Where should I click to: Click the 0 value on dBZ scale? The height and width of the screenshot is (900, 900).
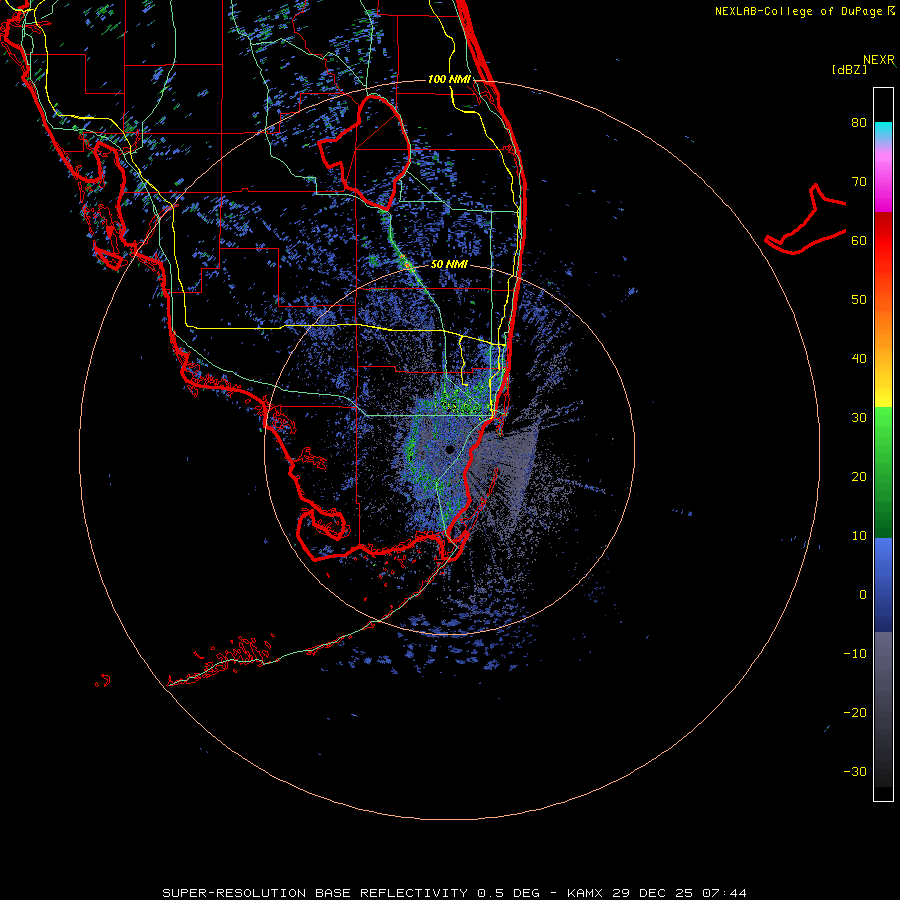tap(863, 595)
